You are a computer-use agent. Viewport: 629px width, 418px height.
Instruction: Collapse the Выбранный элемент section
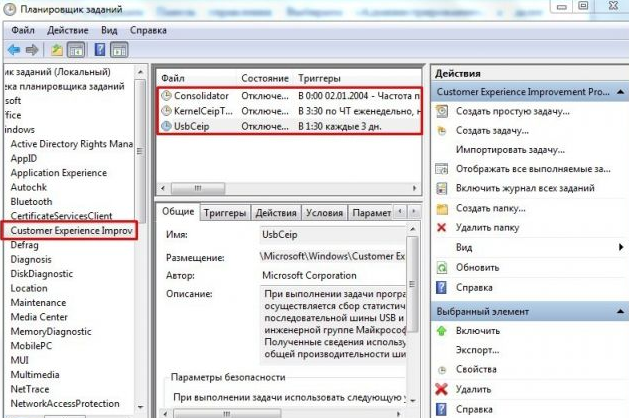[620, 311]
